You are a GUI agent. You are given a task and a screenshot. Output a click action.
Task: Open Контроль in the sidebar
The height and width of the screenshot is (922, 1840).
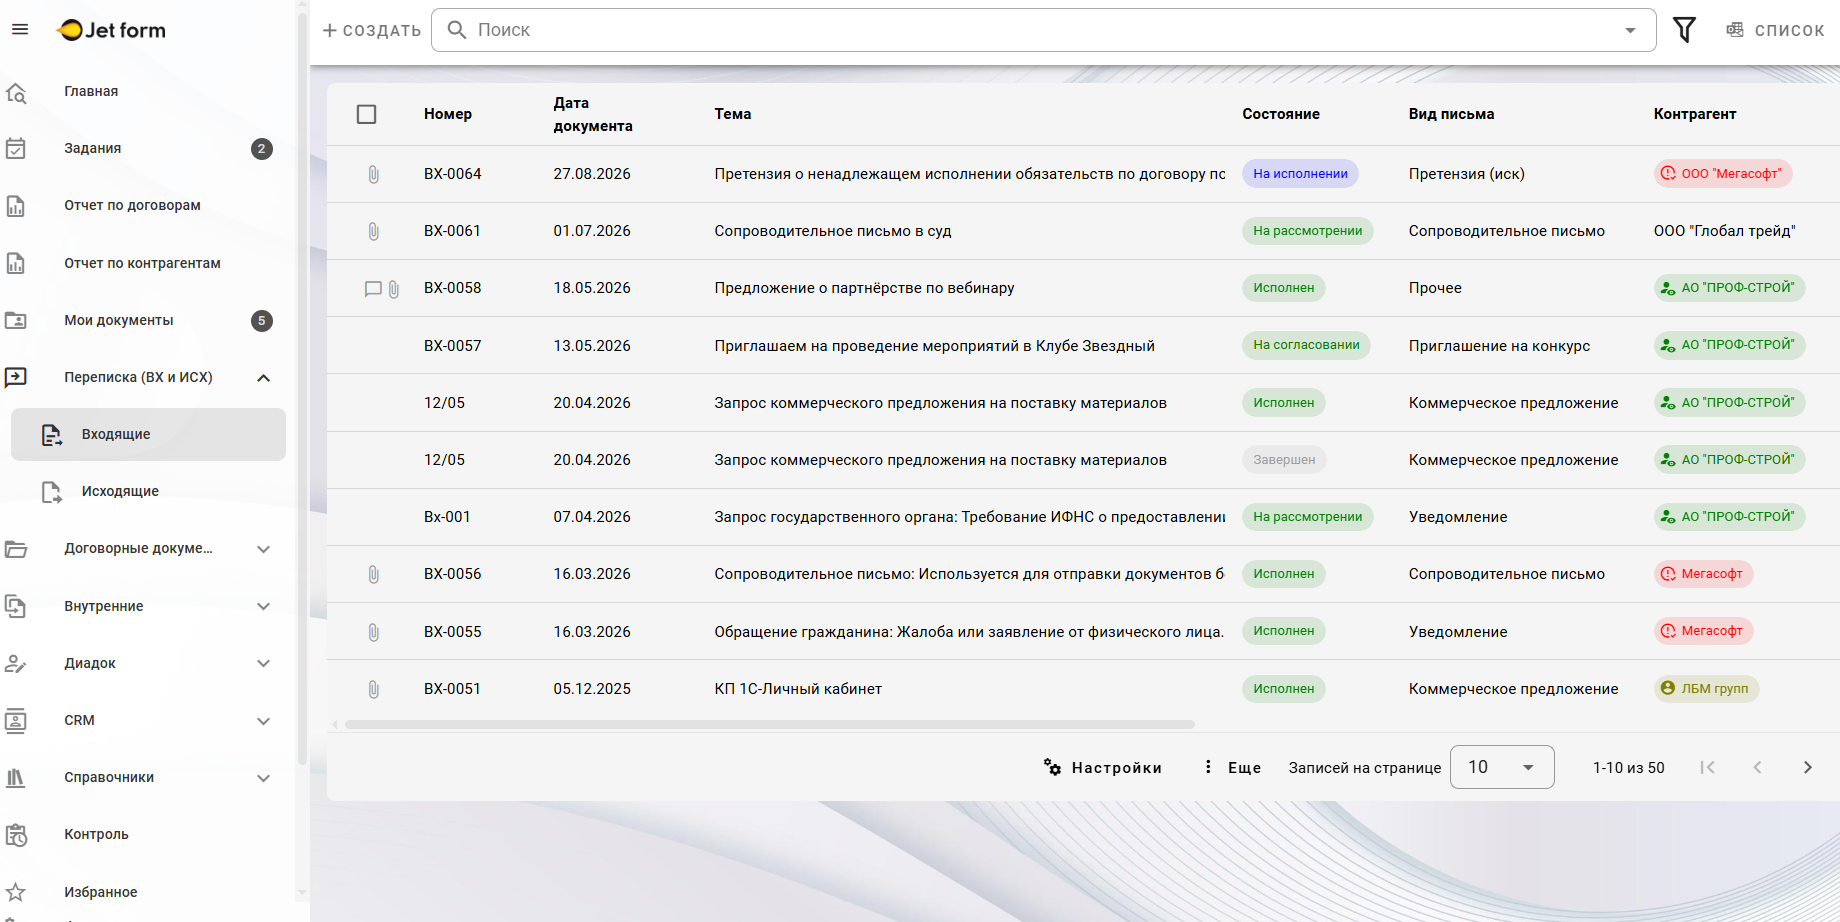[97, 834]
